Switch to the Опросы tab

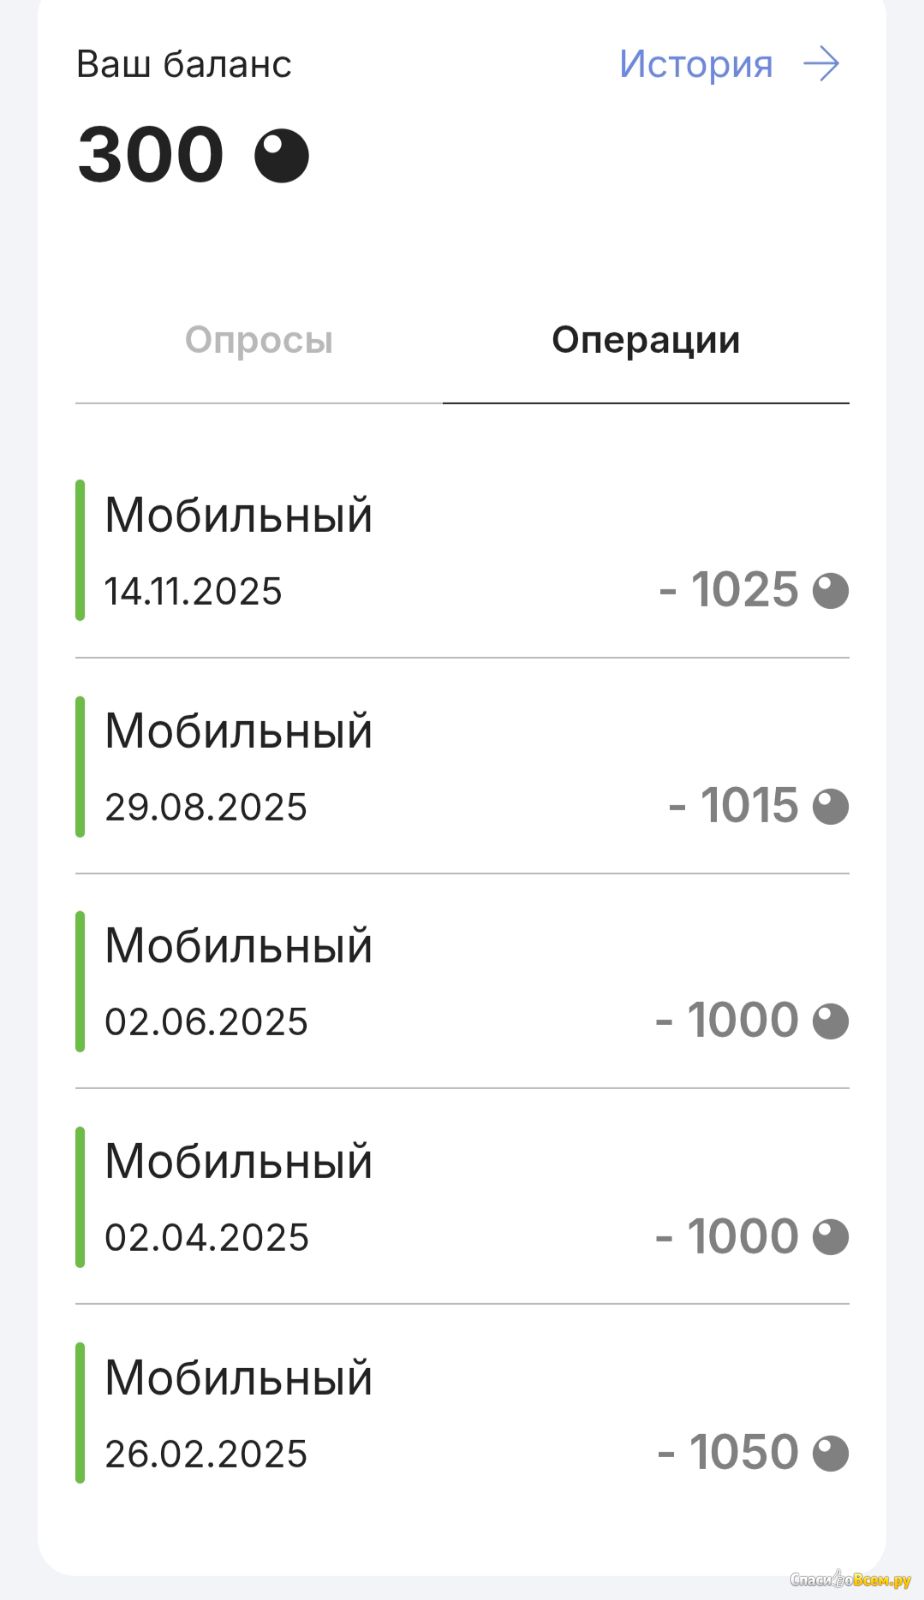pyautogui.click(x=259, y=341)
